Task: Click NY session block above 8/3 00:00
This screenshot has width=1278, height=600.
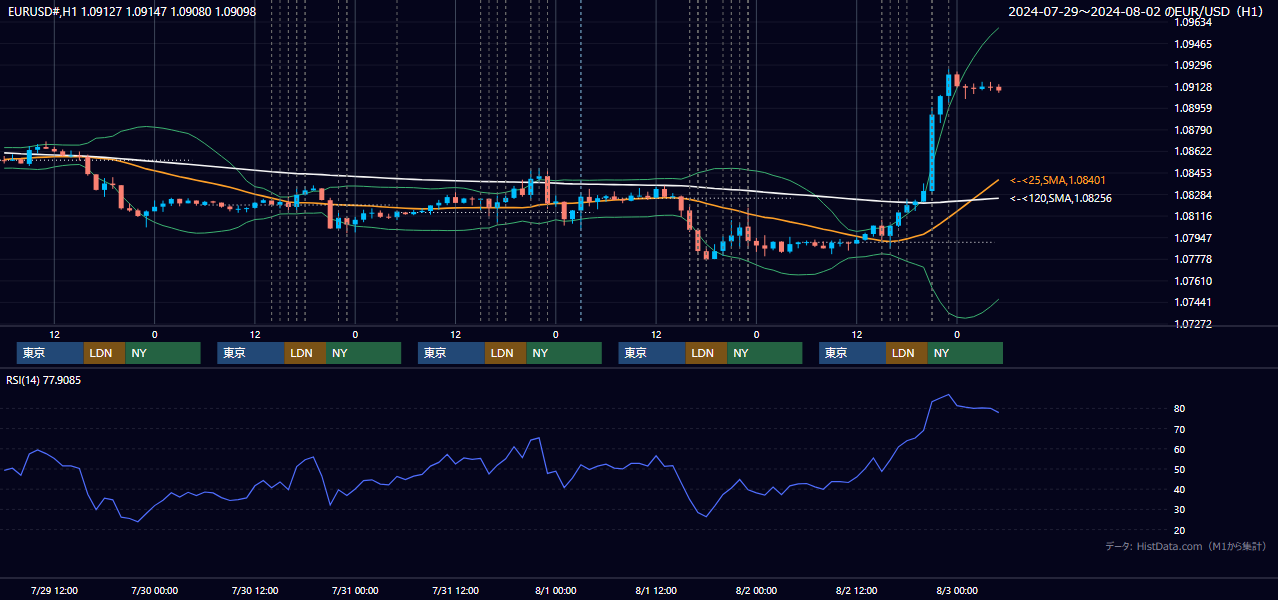Action: point(965,353)
